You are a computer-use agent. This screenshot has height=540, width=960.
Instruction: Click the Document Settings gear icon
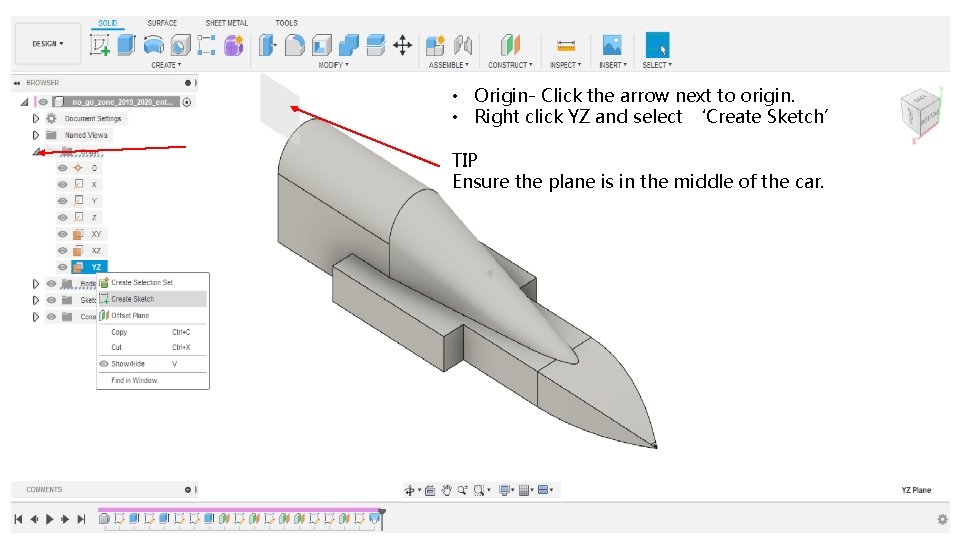[x=51, y=119]
